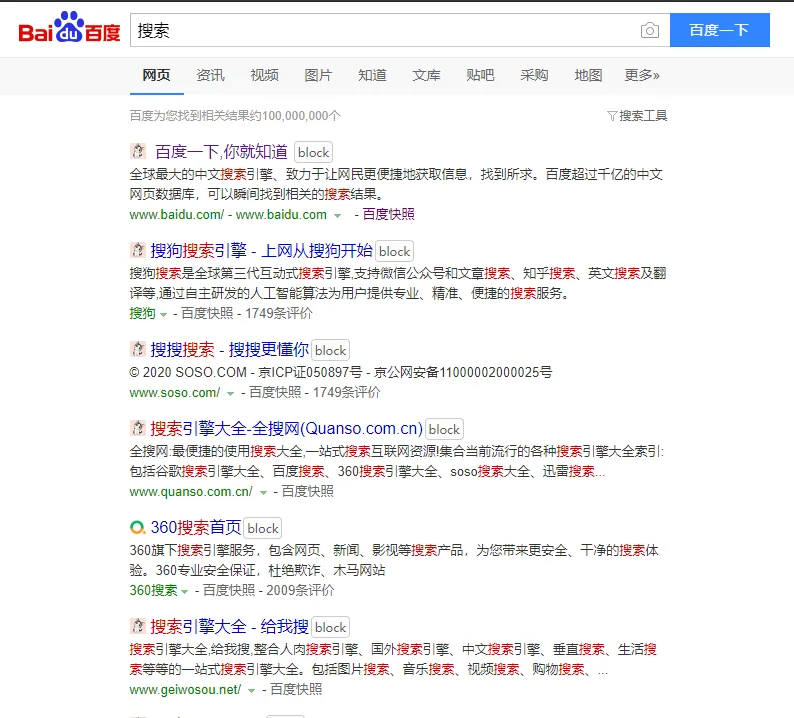Open 搜索工具 options

(637, 116)
